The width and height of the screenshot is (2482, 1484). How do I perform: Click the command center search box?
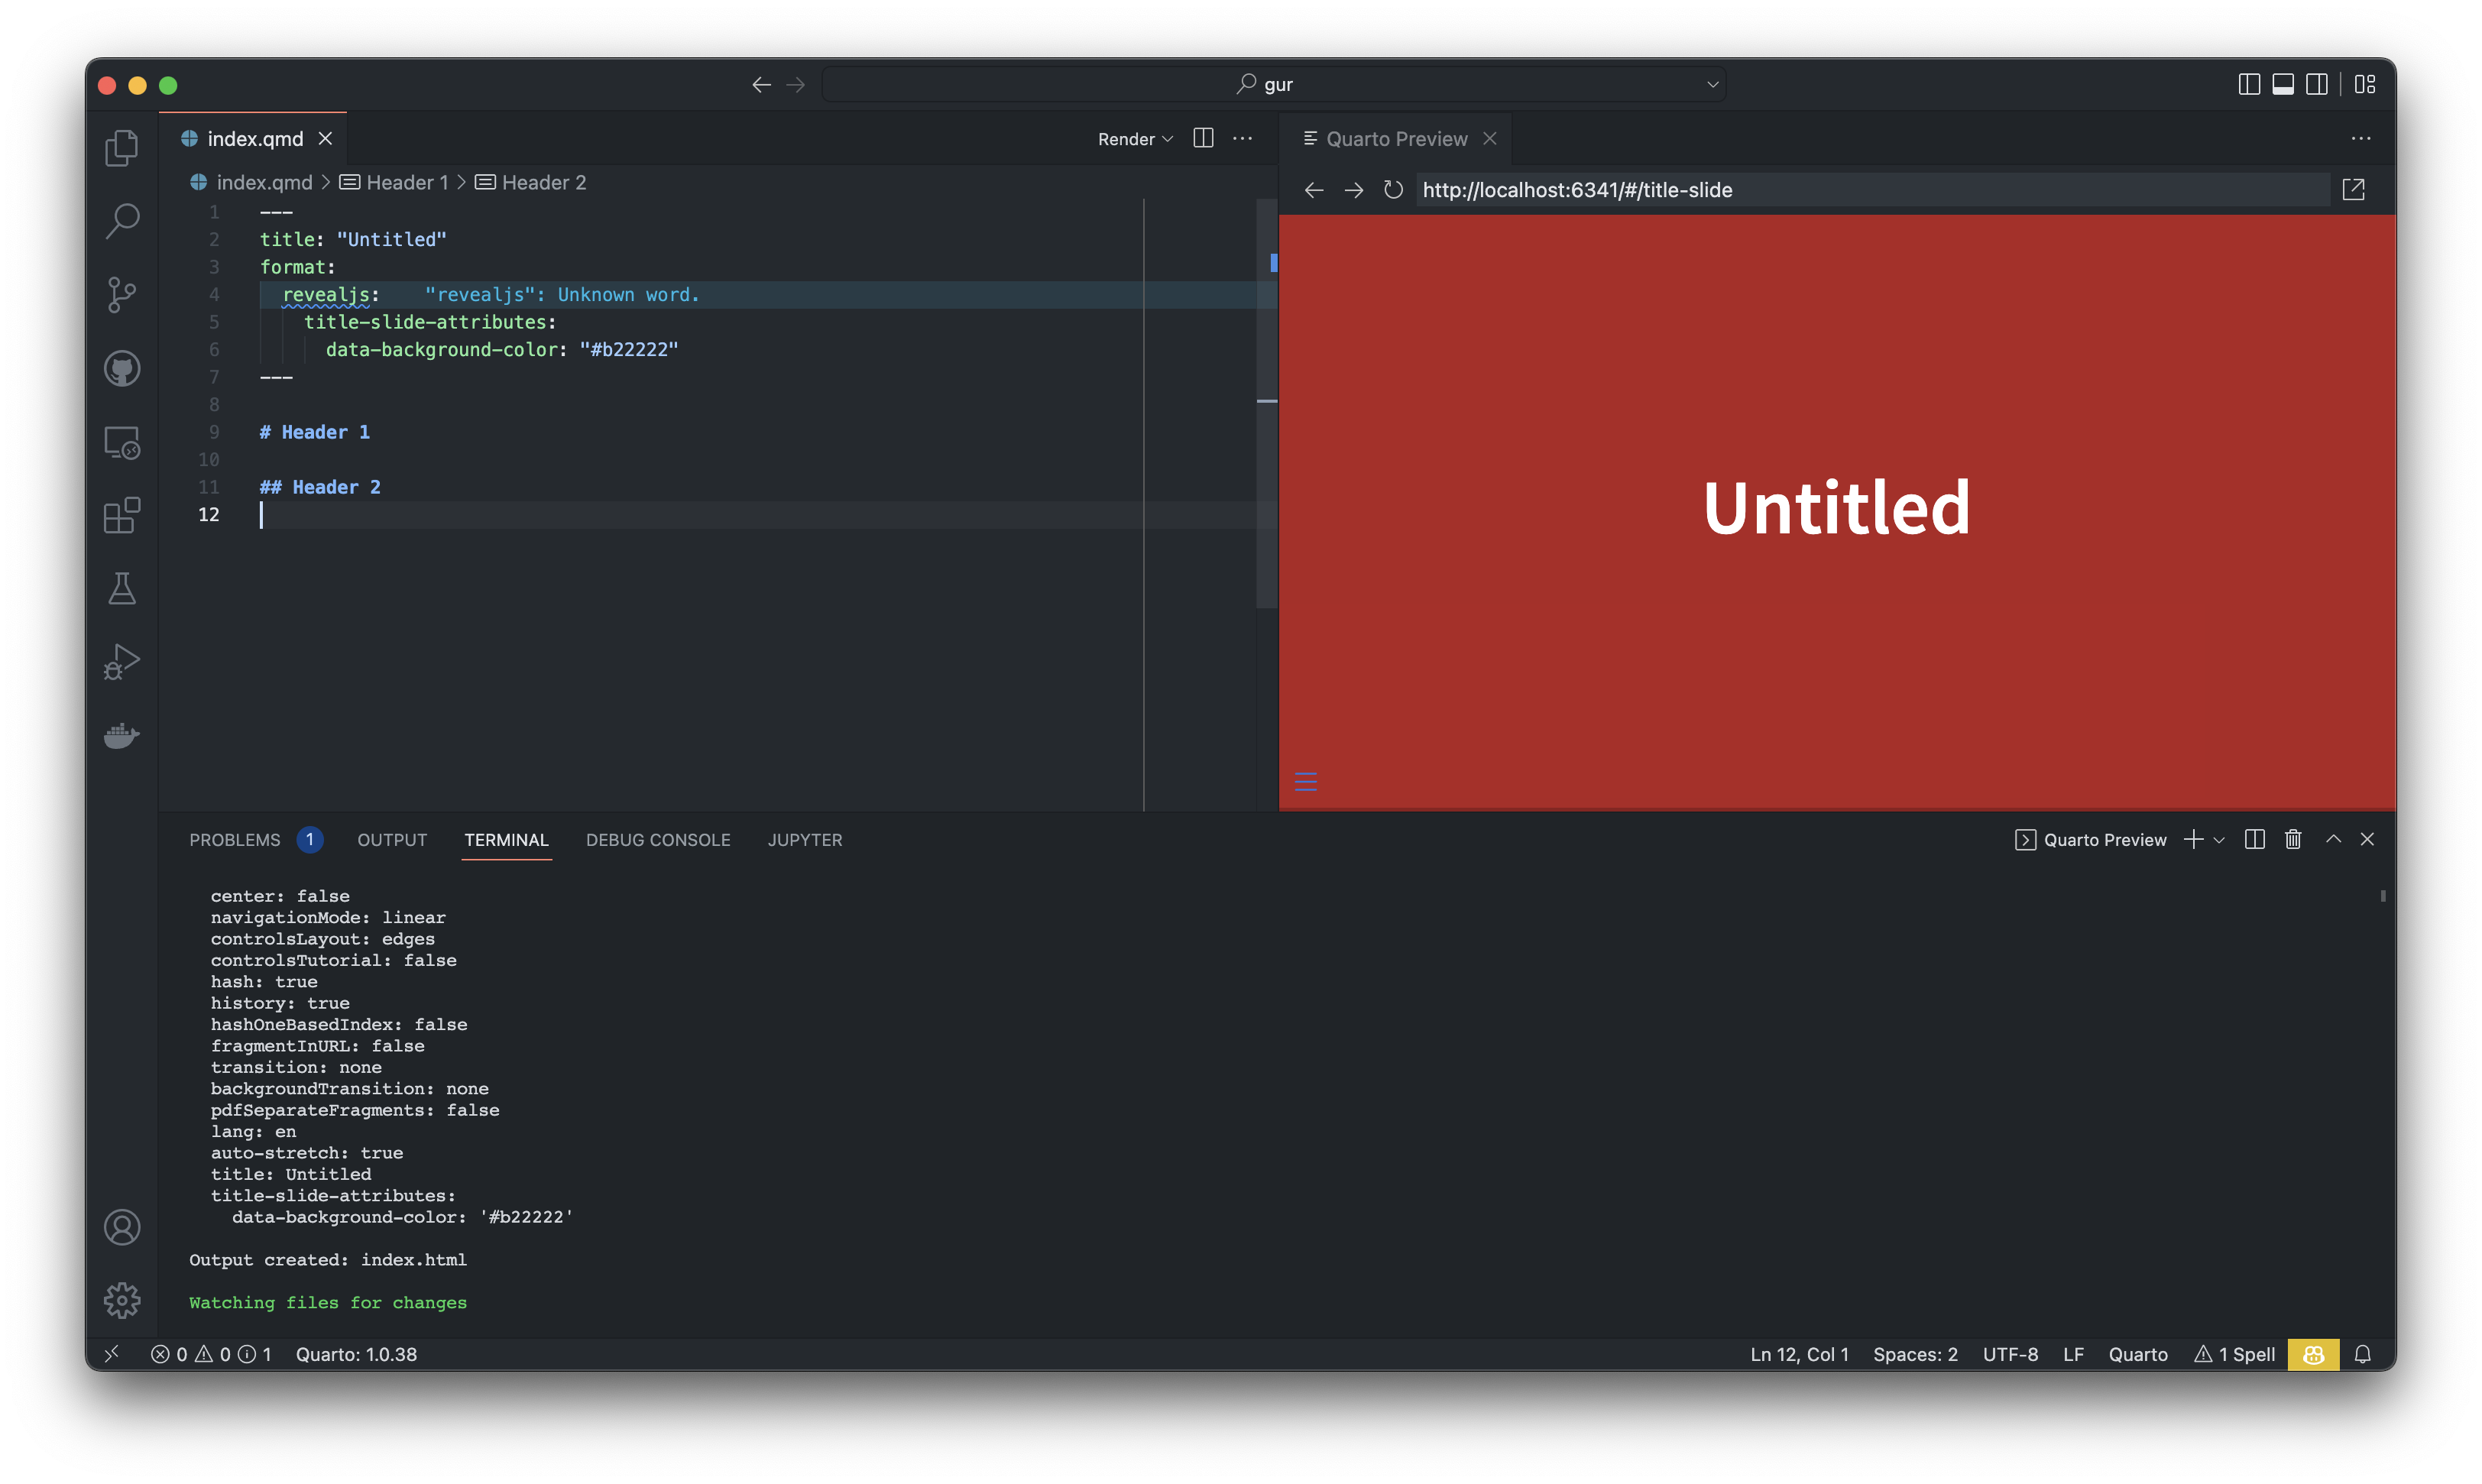1273,85
